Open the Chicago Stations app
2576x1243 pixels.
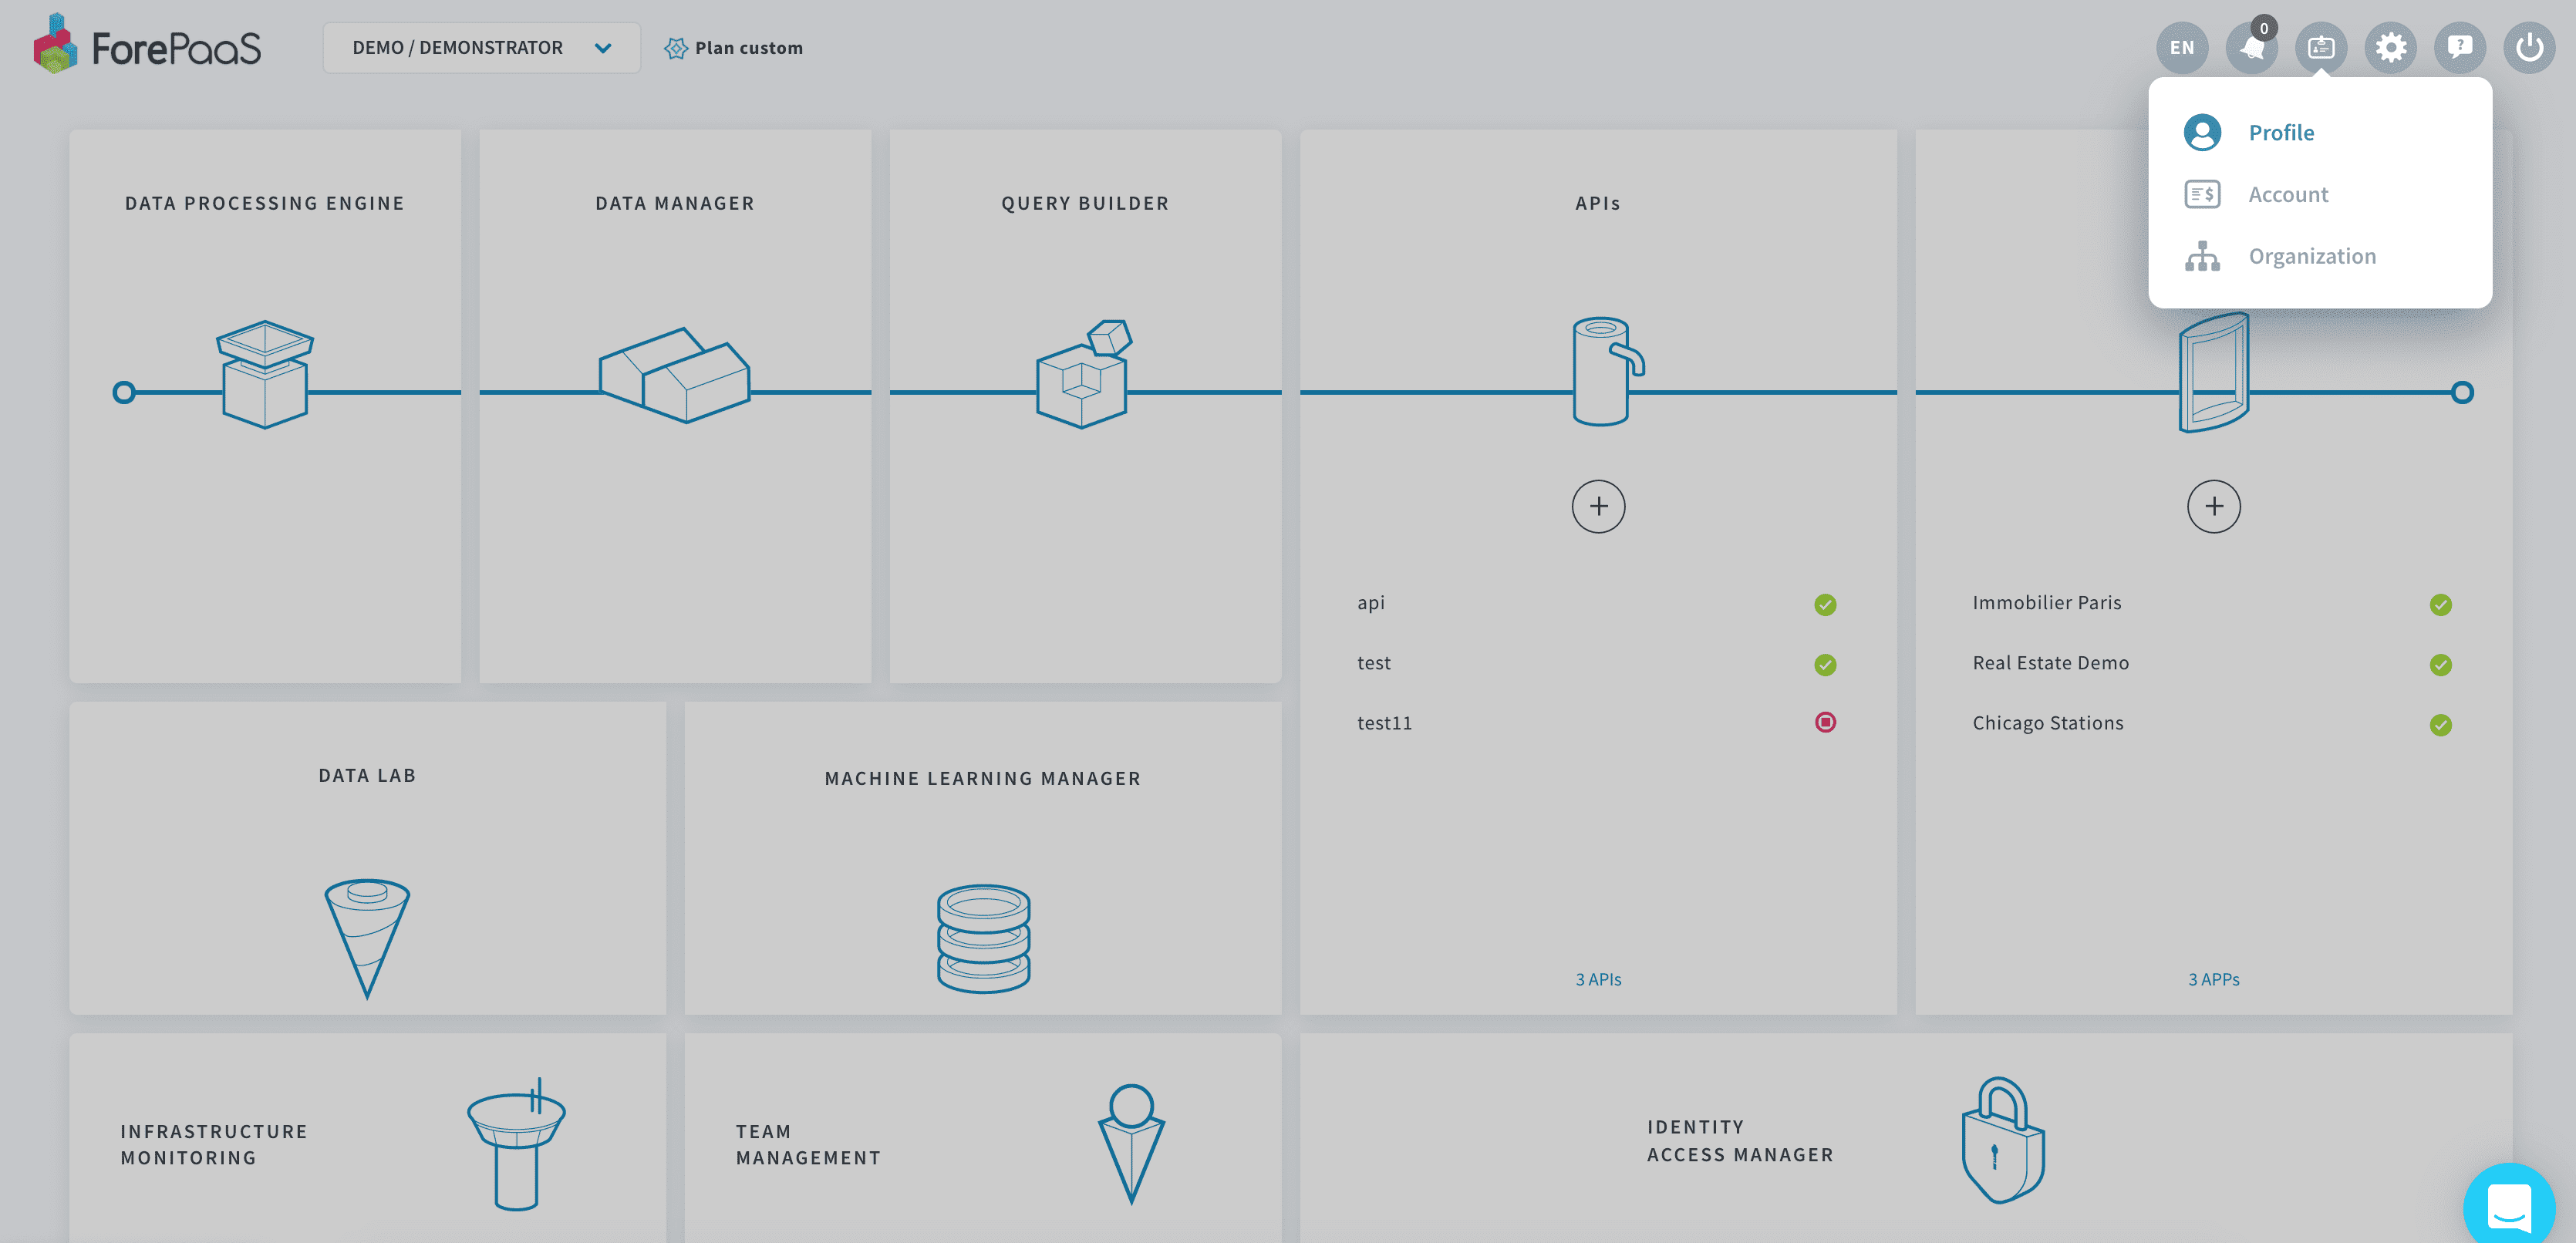pos(2047,723)
